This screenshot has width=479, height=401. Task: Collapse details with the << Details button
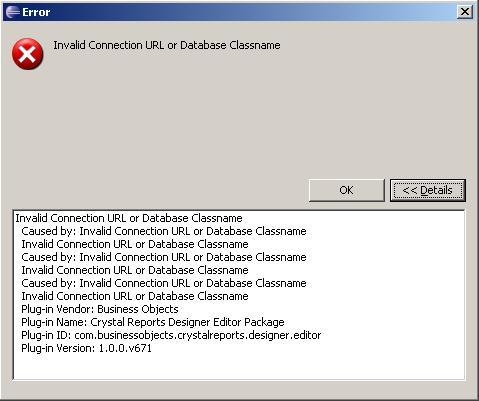428,190
